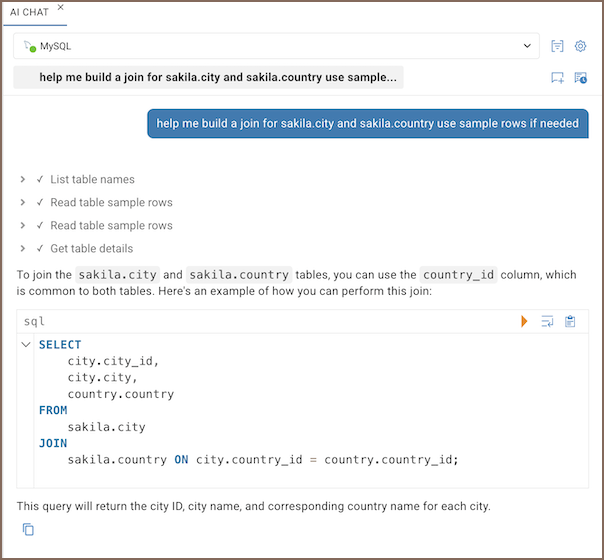Click the ON keyword in code
The height and width of the screenshot is (560, 604).
pyautogui.click(x=181, y=460)
